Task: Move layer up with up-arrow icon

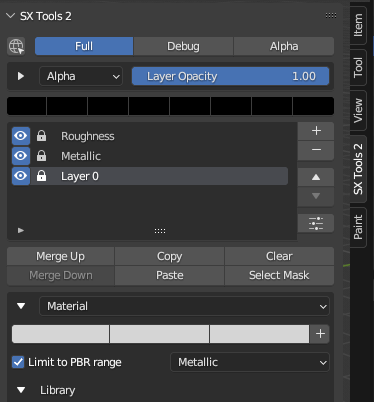Action: pyautogui.click(x=316, y=177)
